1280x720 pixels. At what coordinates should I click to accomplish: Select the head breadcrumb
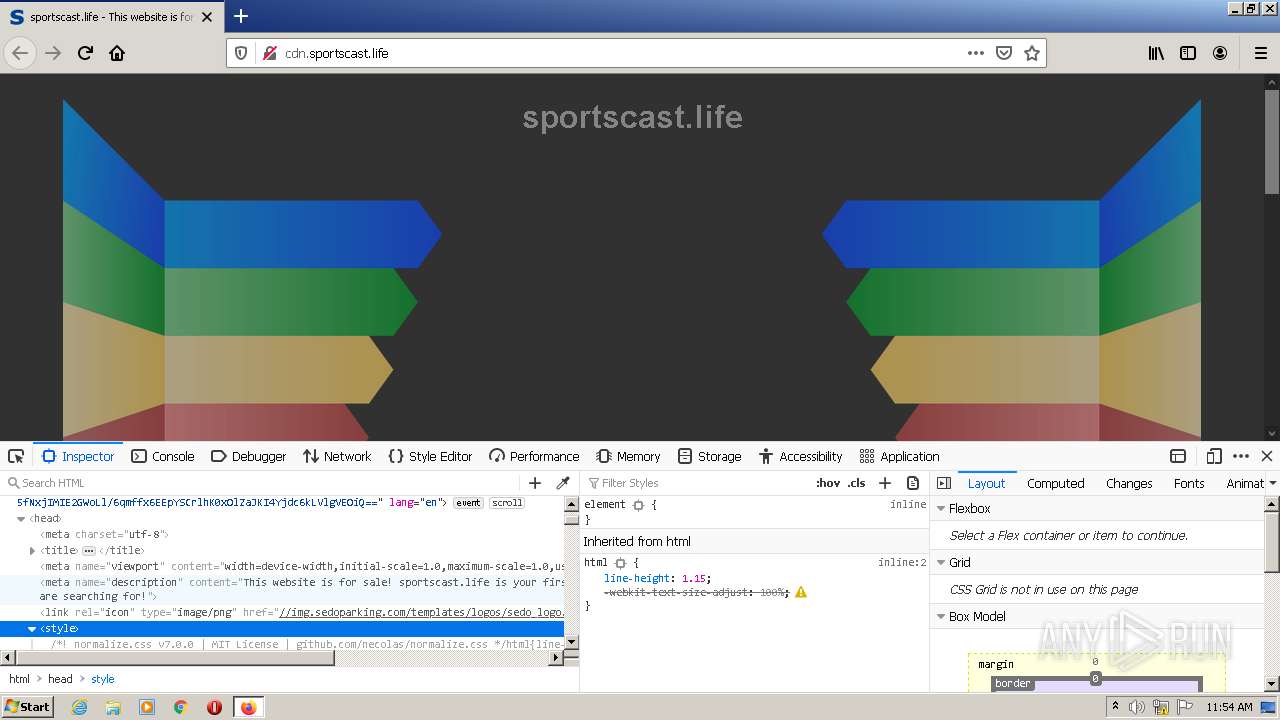point(60,679)
